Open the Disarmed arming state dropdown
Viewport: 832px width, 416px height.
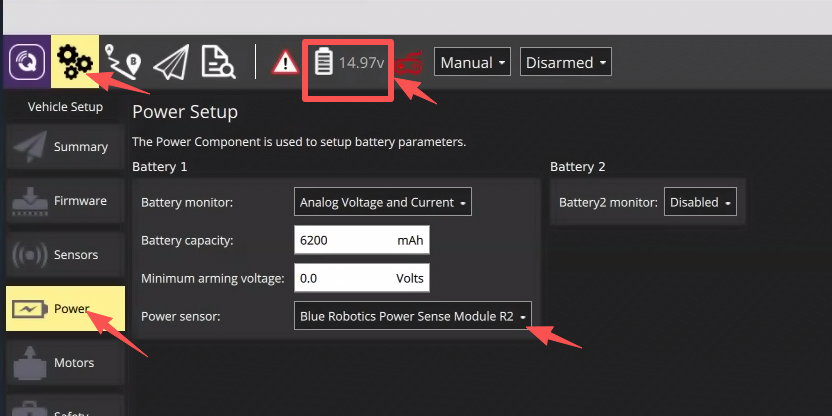(566, 62)
